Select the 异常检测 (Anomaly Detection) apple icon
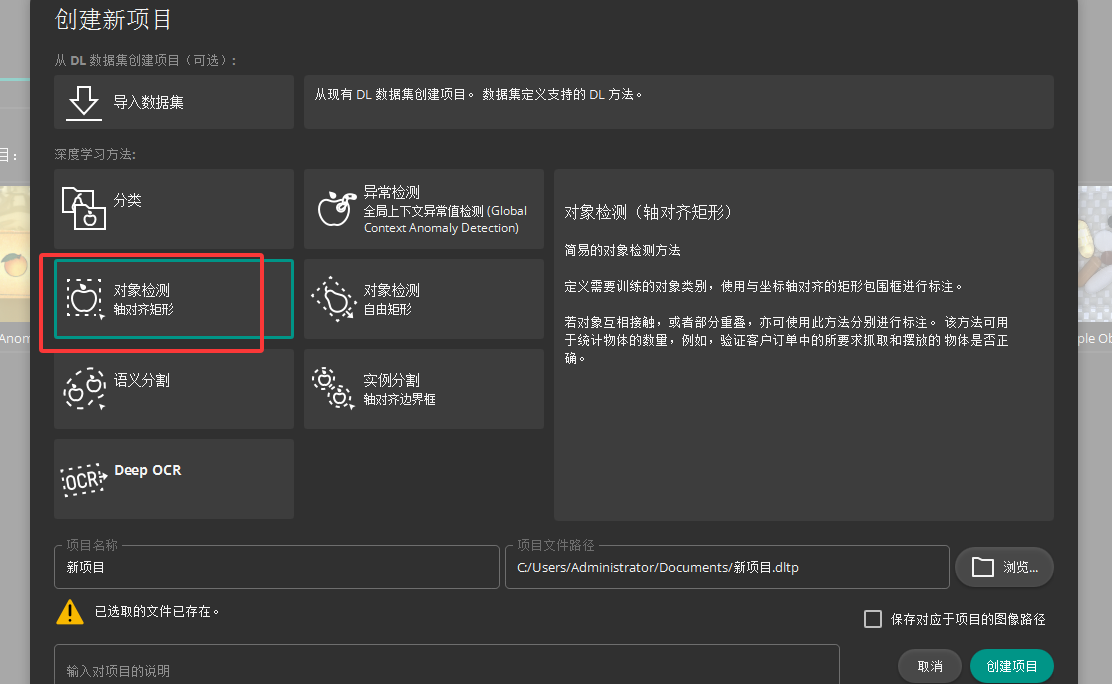 [x=334, y=207]
